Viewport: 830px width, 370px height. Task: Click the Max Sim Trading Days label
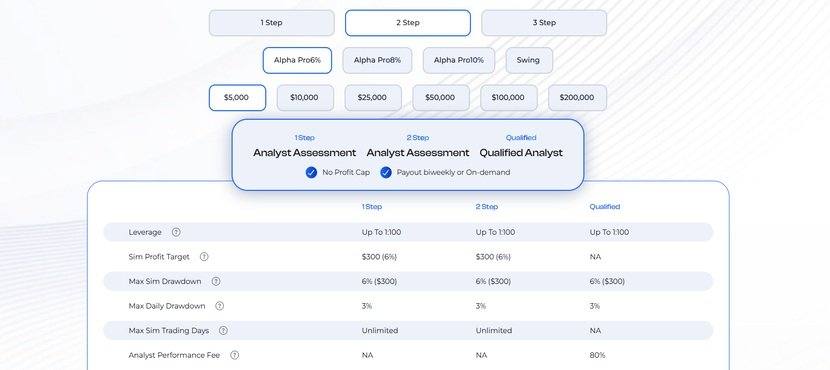tap(169, 330)
